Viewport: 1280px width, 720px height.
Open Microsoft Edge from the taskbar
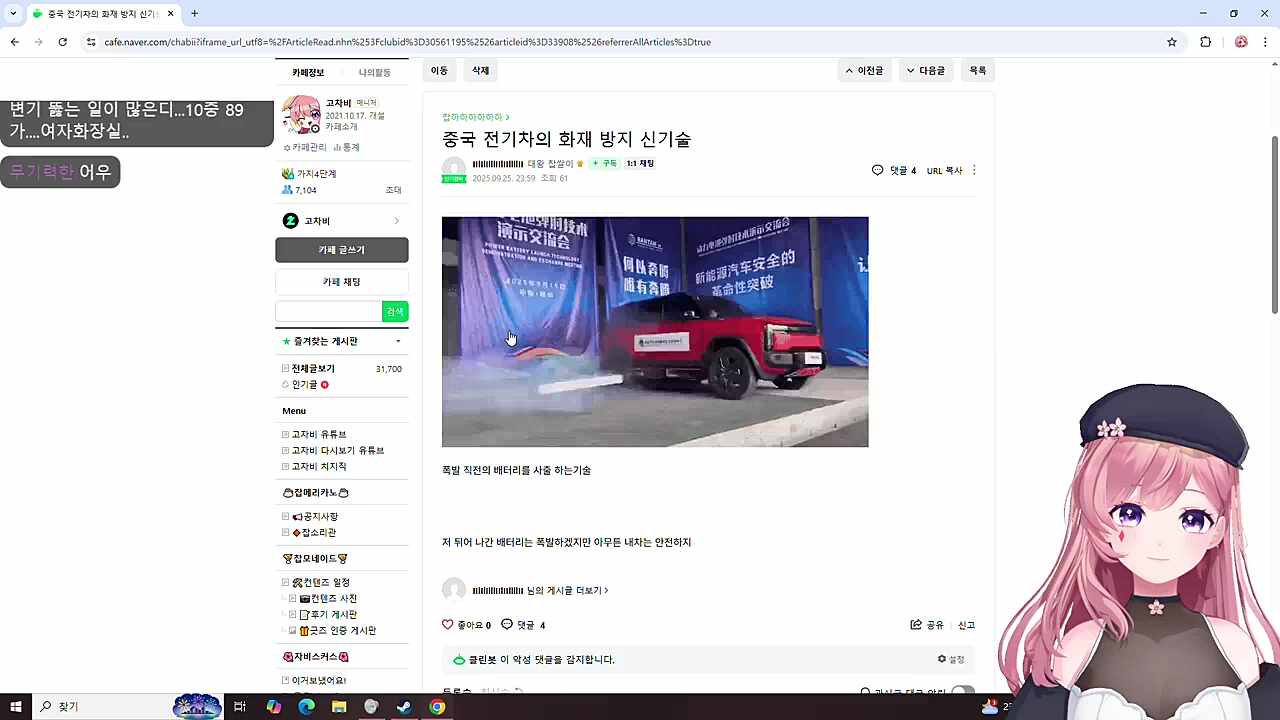click(x=306, y=707)
